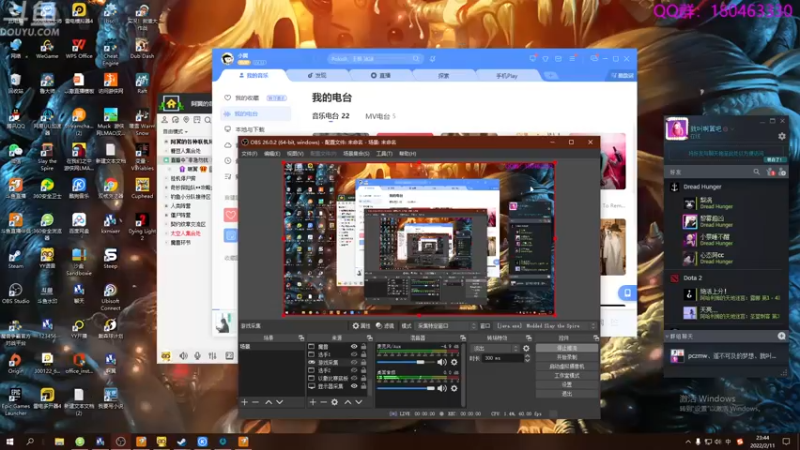This screenshot has width=800, height=450.
Task: Click Start Recording button in OBS controls
Action: click(x=567, y=357)
